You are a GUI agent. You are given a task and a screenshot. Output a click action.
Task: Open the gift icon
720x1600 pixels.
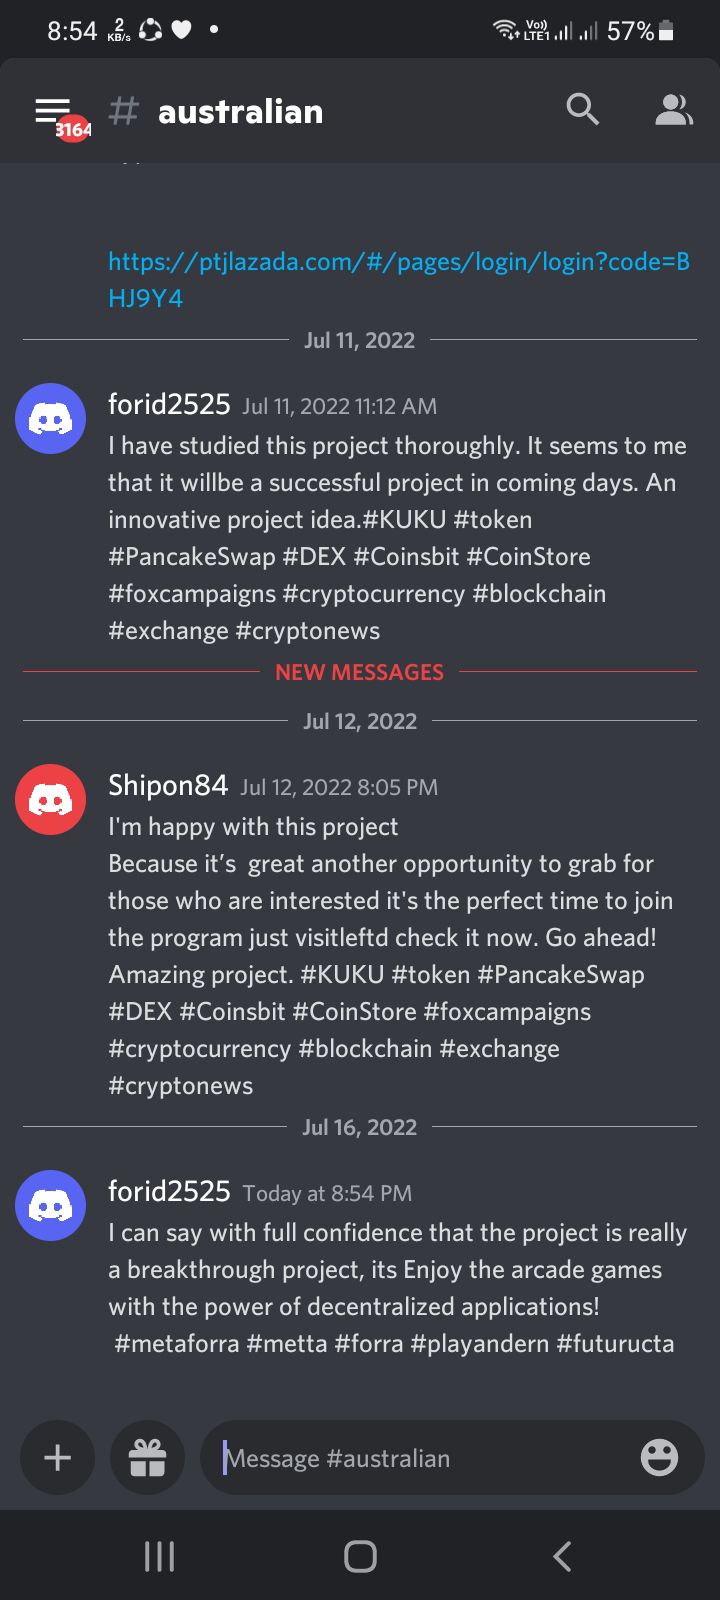click(147, 1458)
